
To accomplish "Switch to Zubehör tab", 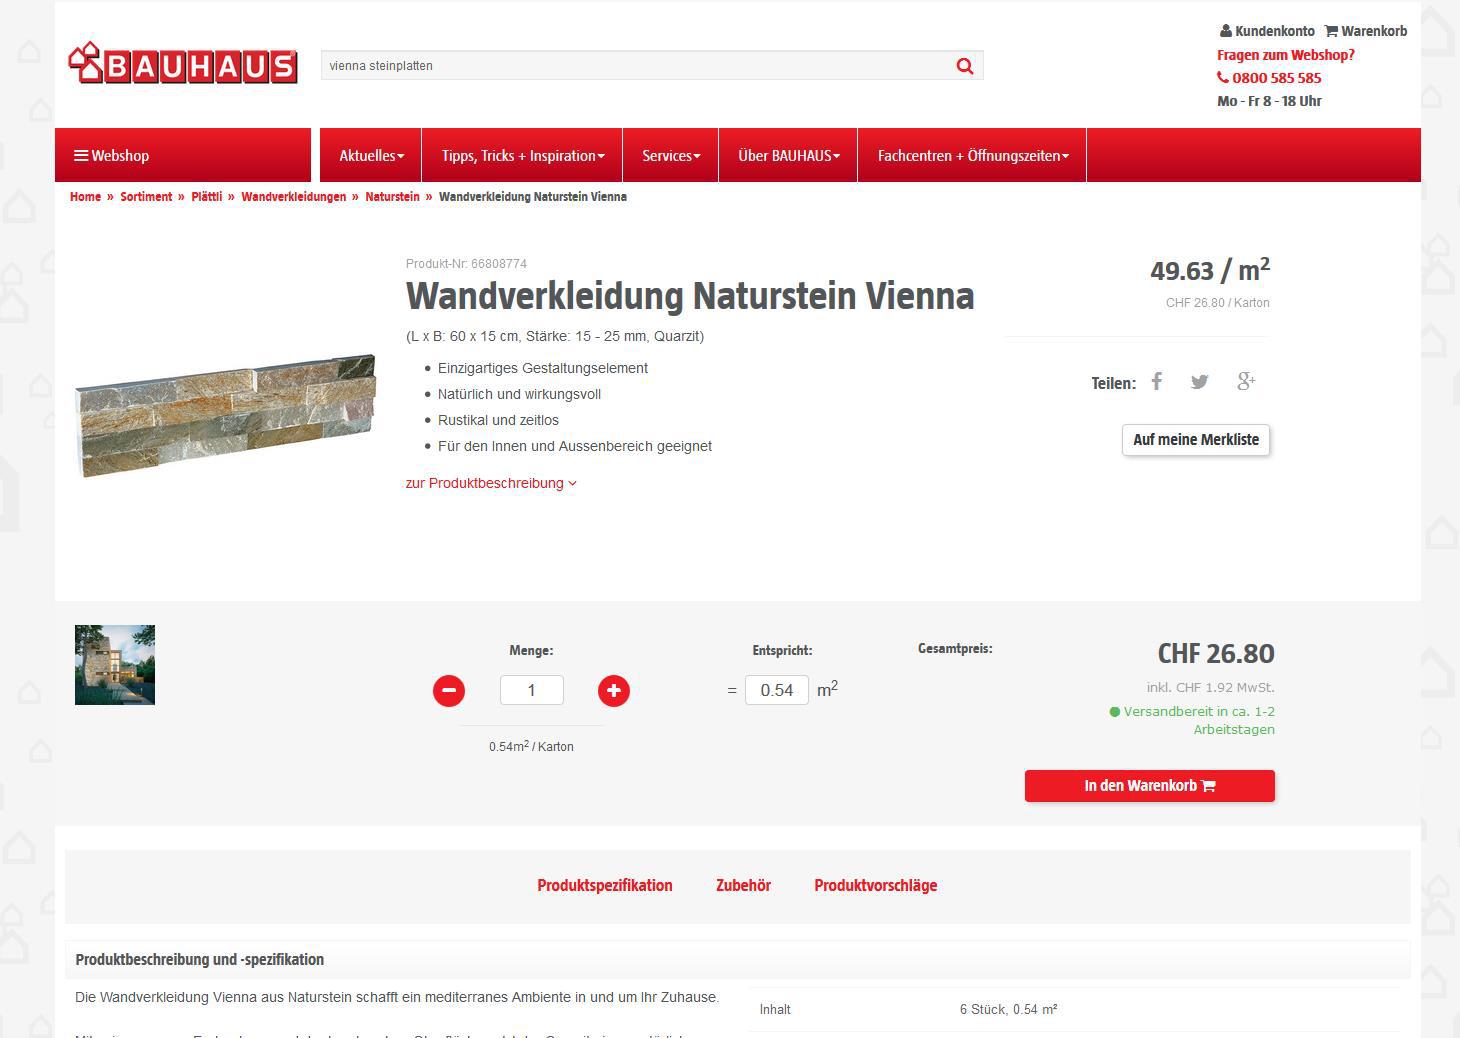I will [x=743, y=885].
